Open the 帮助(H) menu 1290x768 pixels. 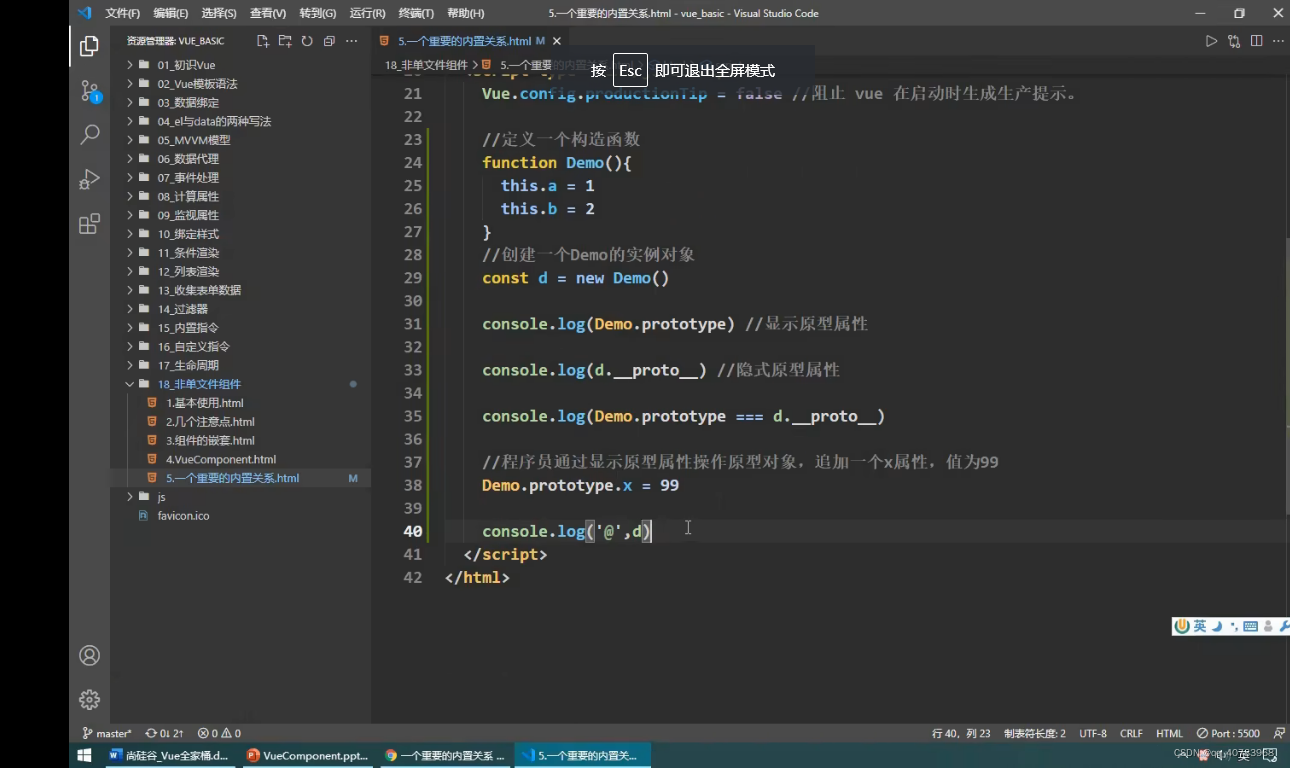466,13
